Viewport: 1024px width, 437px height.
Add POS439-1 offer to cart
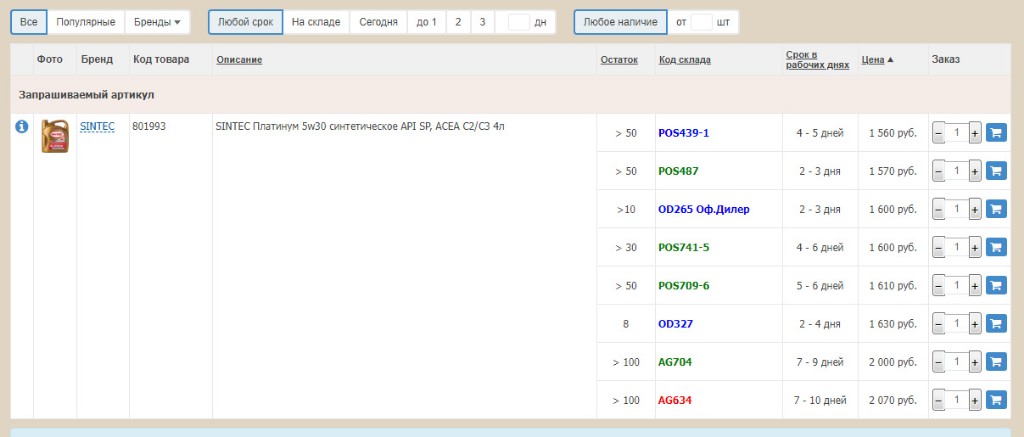pyautogui.click(x=996, y=133)
